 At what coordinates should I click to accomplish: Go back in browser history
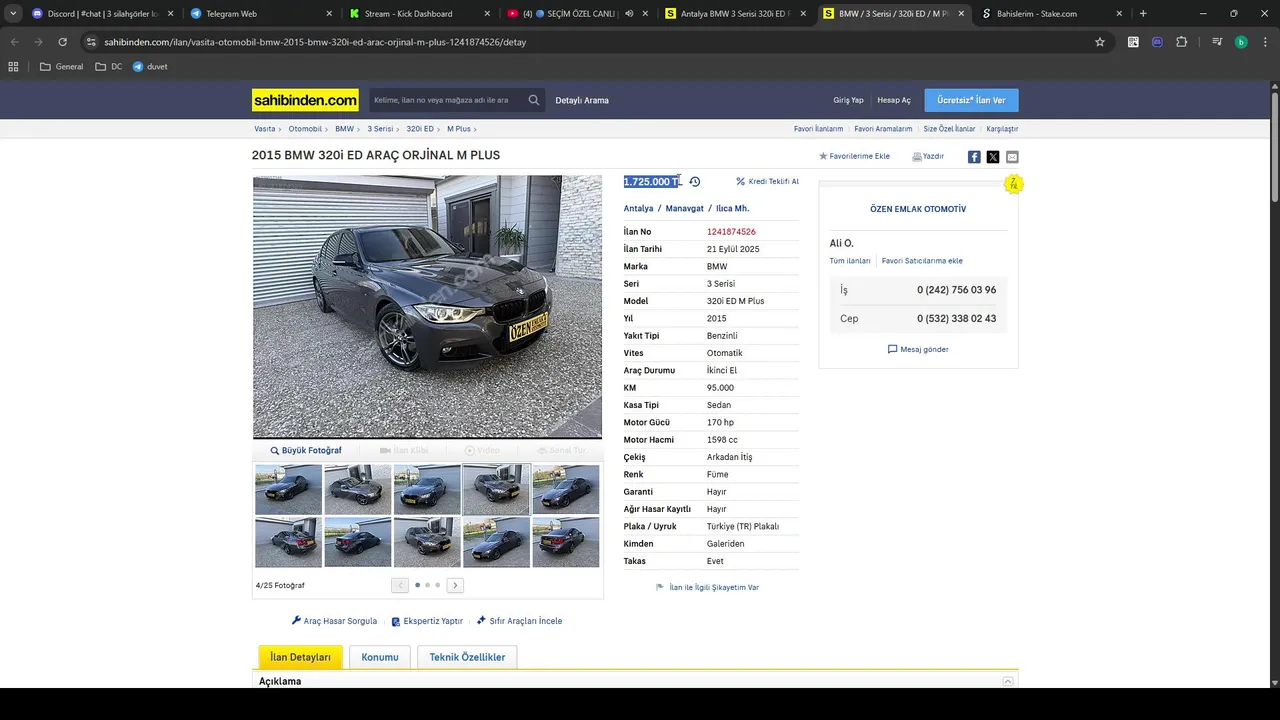14,42
